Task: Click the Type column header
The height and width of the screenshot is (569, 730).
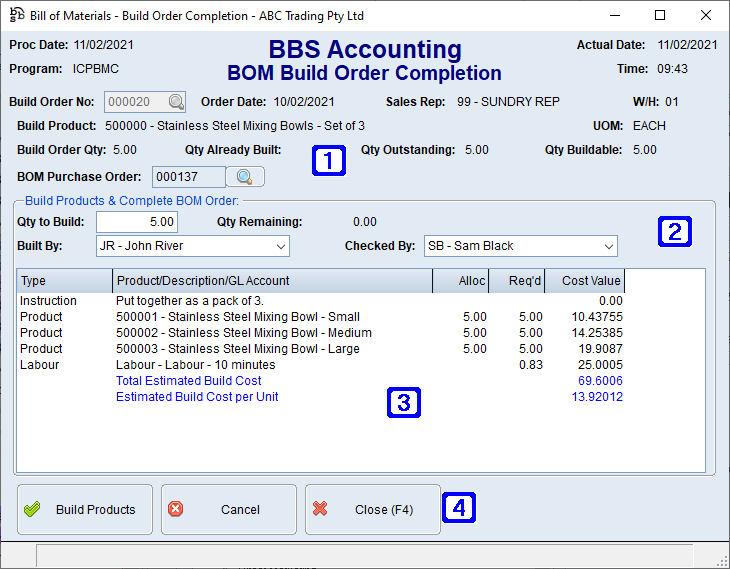Action: (x=64, y=281)
